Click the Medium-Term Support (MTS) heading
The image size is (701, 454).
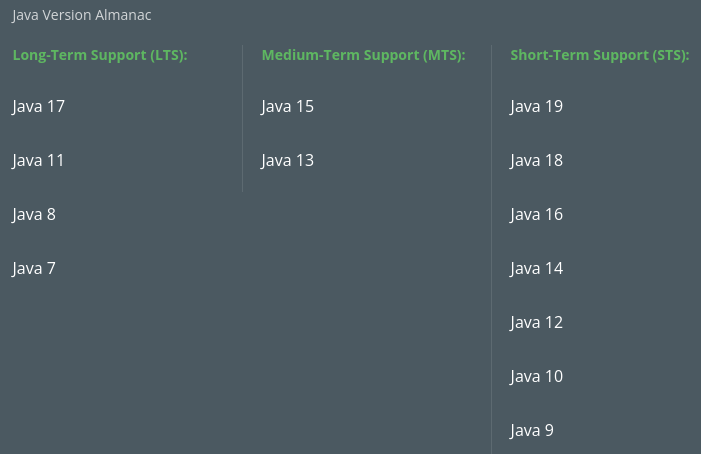(x=363, y=55)
